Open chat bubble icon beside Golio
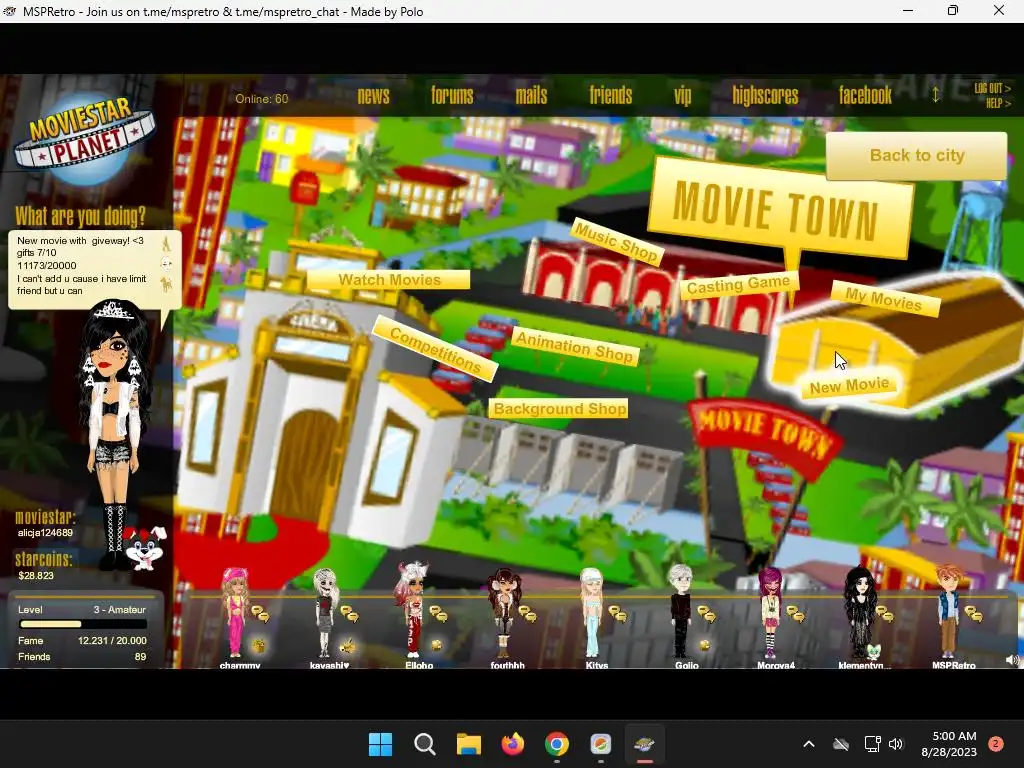Viewport: 1024px width, 768px height. [x=707, y=614]
